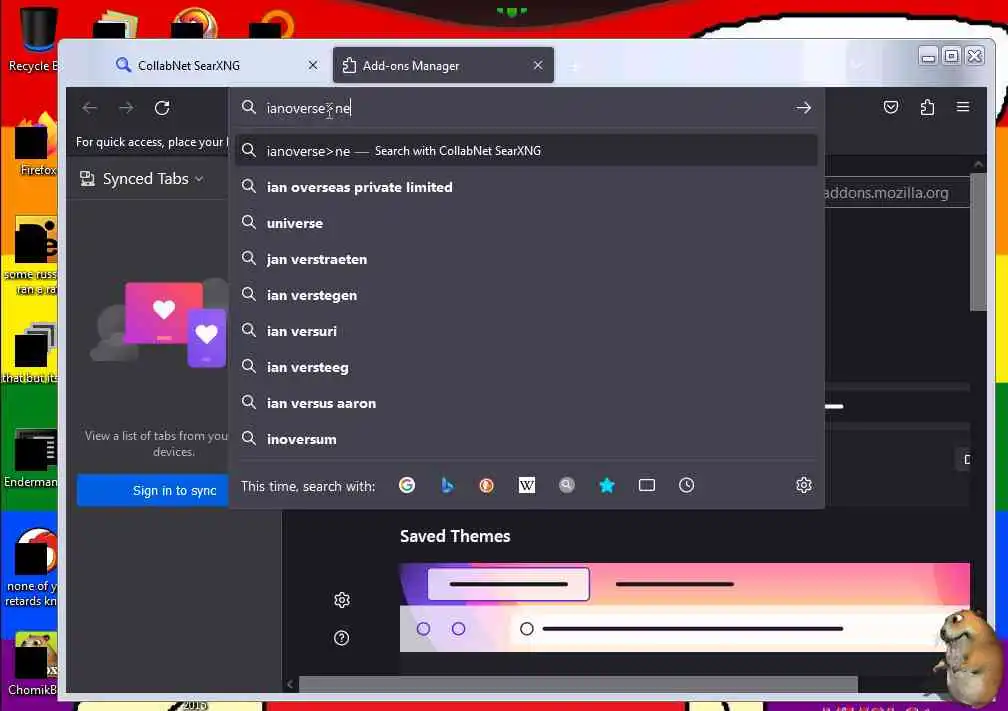Screen dimensions: 1008x711
Task: Choose the 'universe' suggestion
Action: (x=526, y=223)
